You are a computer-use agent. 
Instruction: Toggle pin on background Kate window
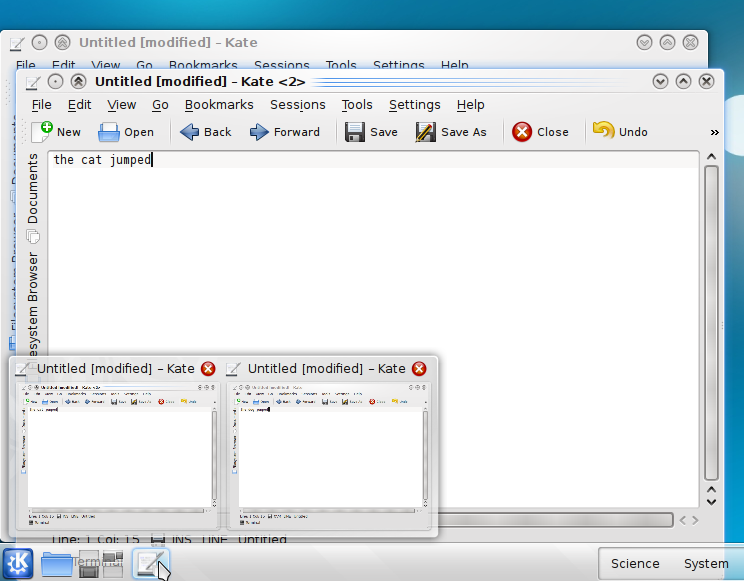[x=39, y=43]
